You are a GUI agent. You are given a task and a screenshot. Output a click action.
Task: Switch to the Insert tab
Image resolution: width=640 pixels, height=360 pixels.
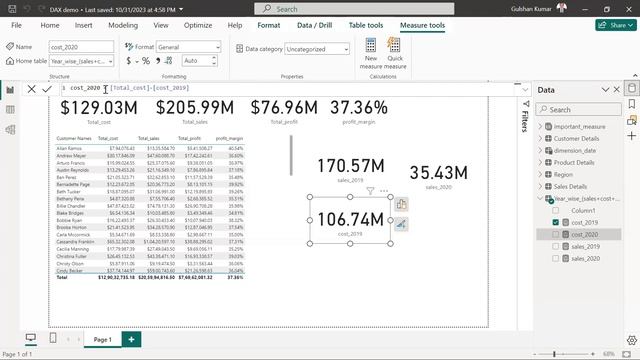point(83,25)
